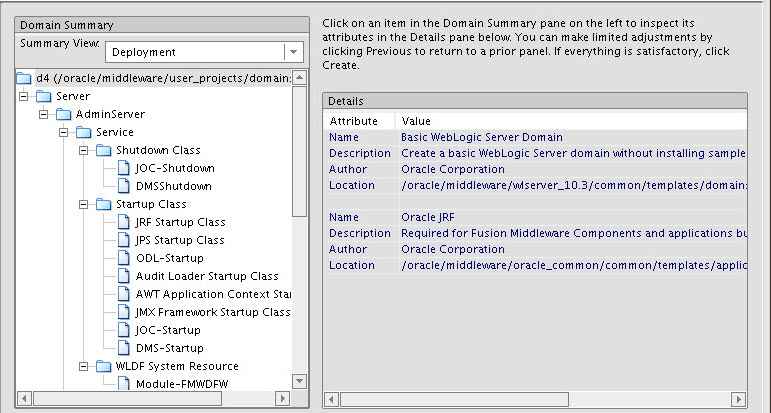Image resolution: width=771 pixels, height=413 pixels.
Task: Click the domain tree vertical scrollbar down arrow
Action: [x=299, y=381]
